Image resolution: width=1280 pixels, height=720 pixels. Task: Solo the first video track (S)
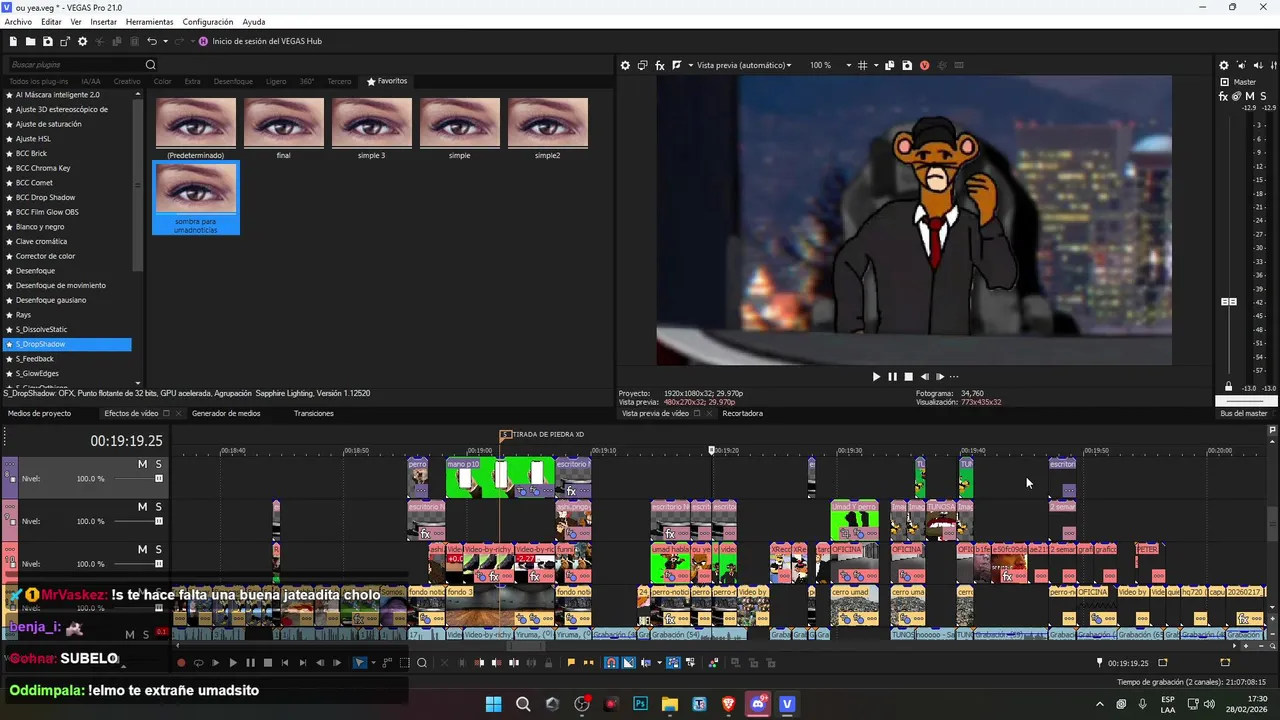pyautogui.click(x=158, y=464)
